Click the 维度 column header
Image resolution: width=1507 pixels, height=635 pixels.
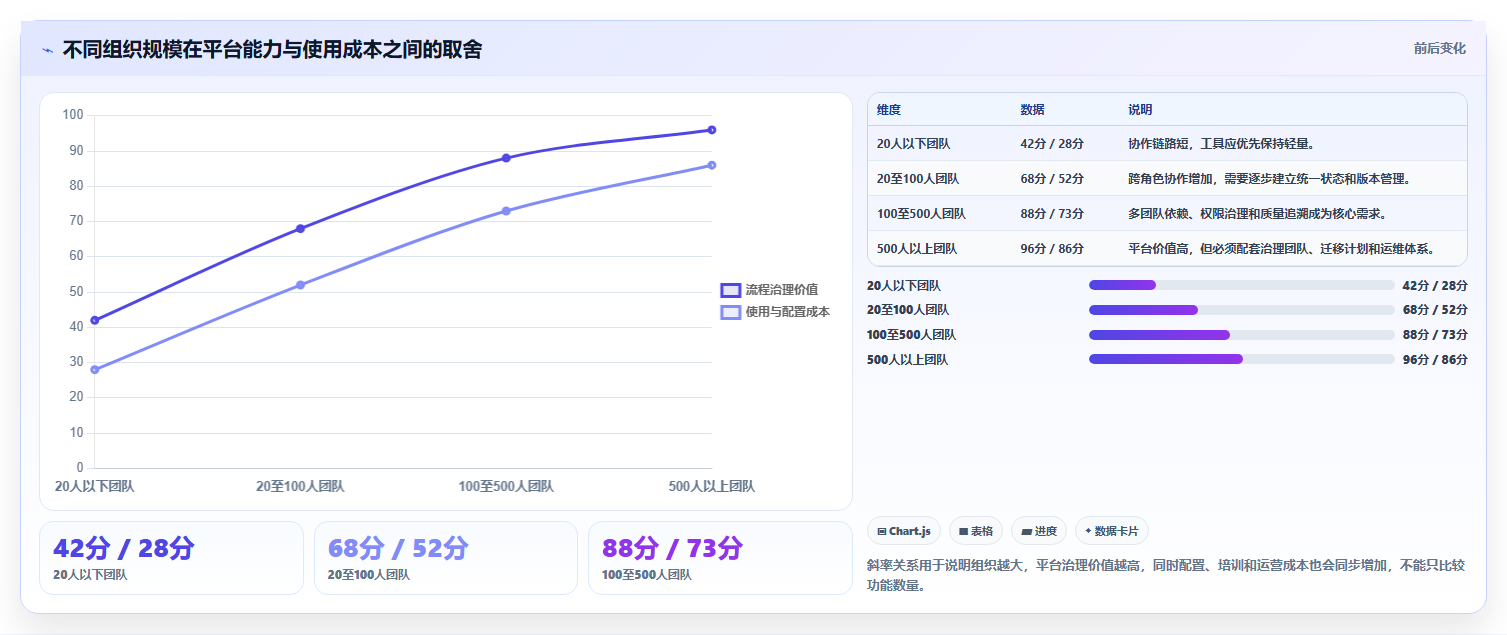(x=889, y=110)
